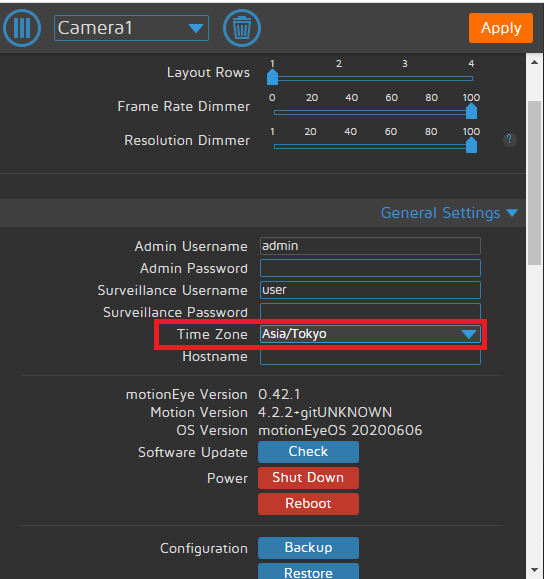Image resolution: width=544 pixels, height=579 pixels.
Task: Click the Surveillance Password field
Action: pyautogui.click(x=370, y=312)
